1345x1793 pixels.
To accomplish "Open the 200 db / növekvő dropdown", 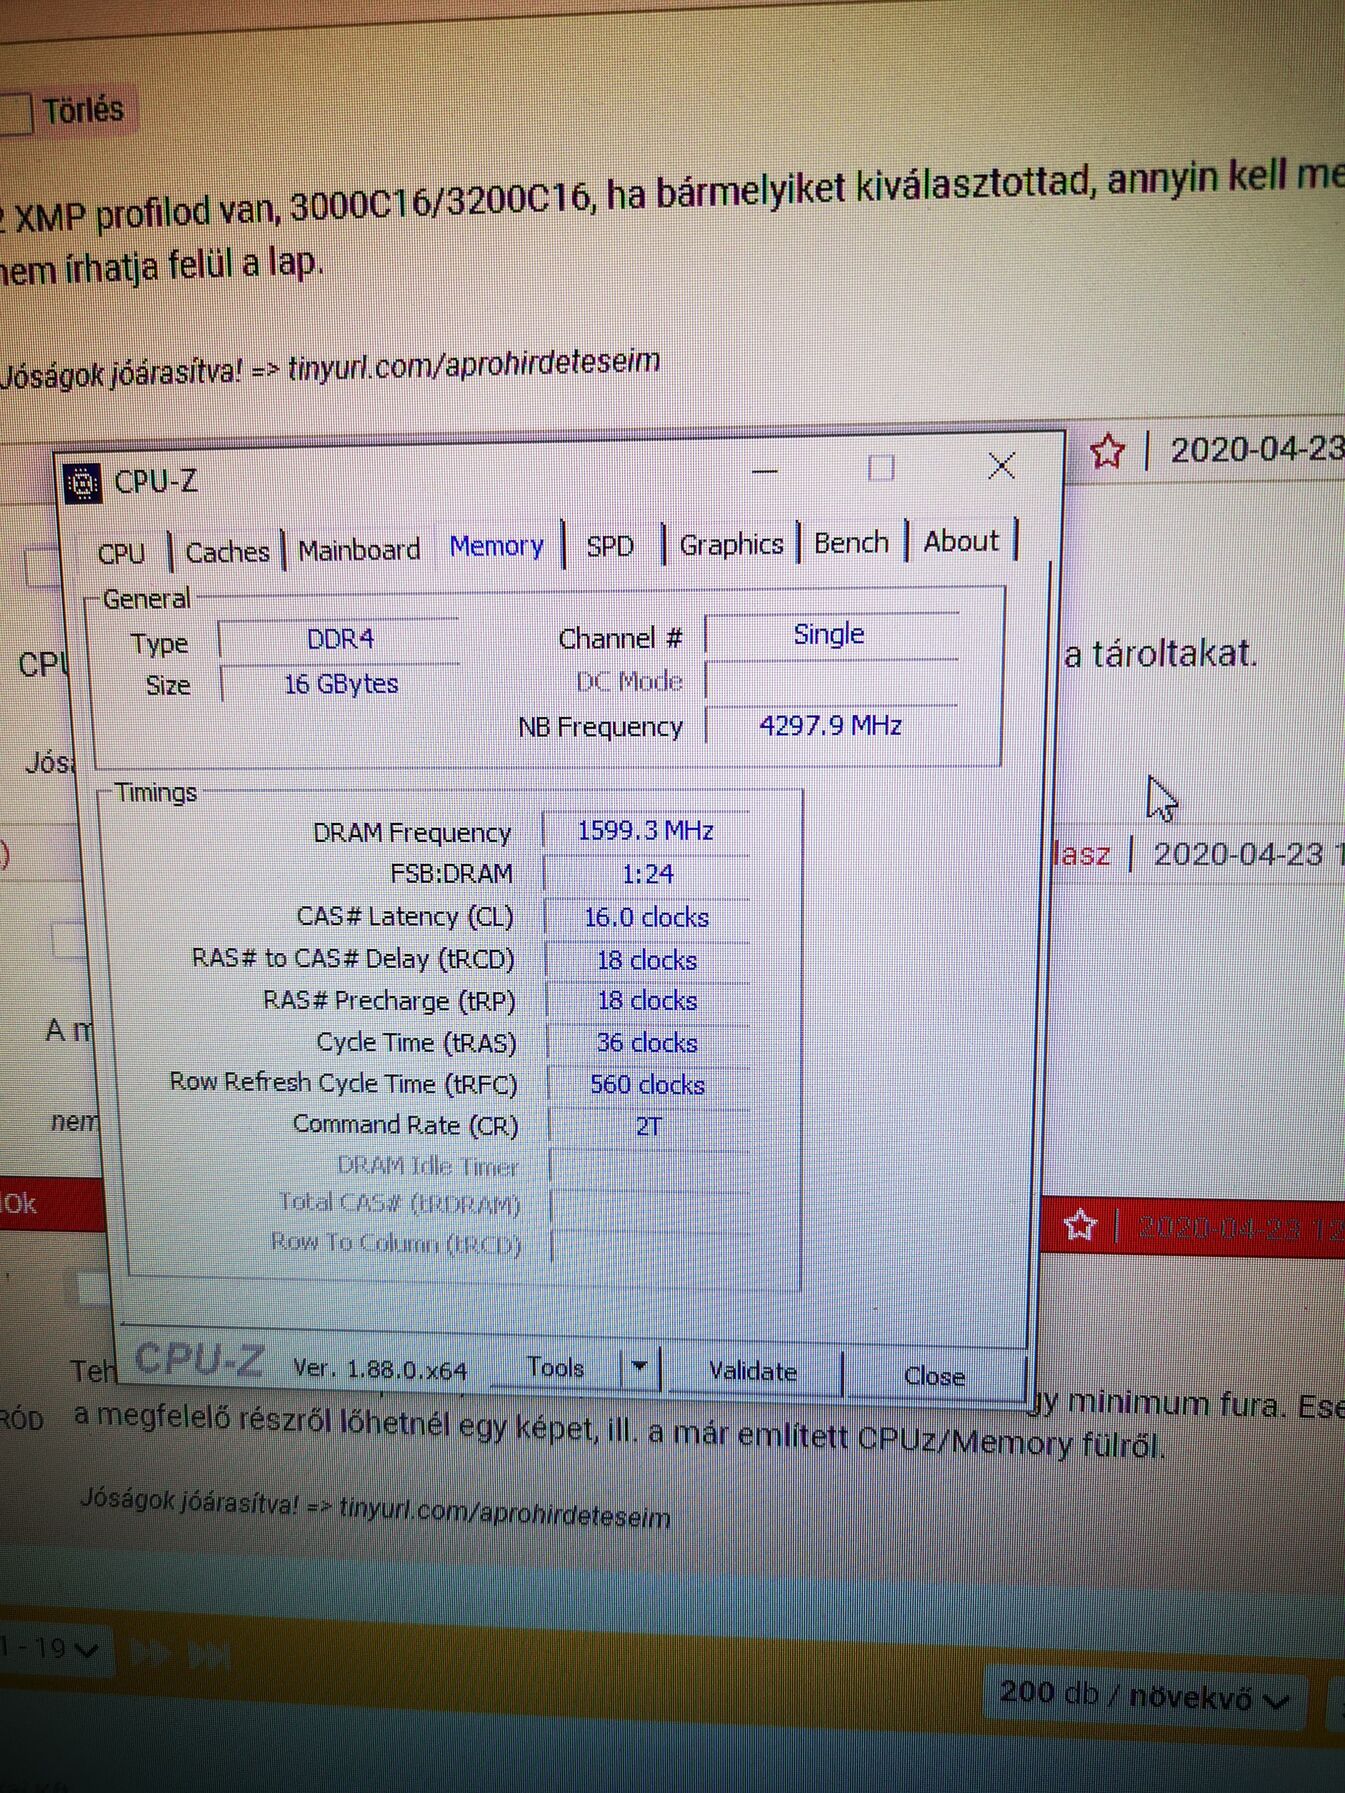I will coord(1145,1695).
